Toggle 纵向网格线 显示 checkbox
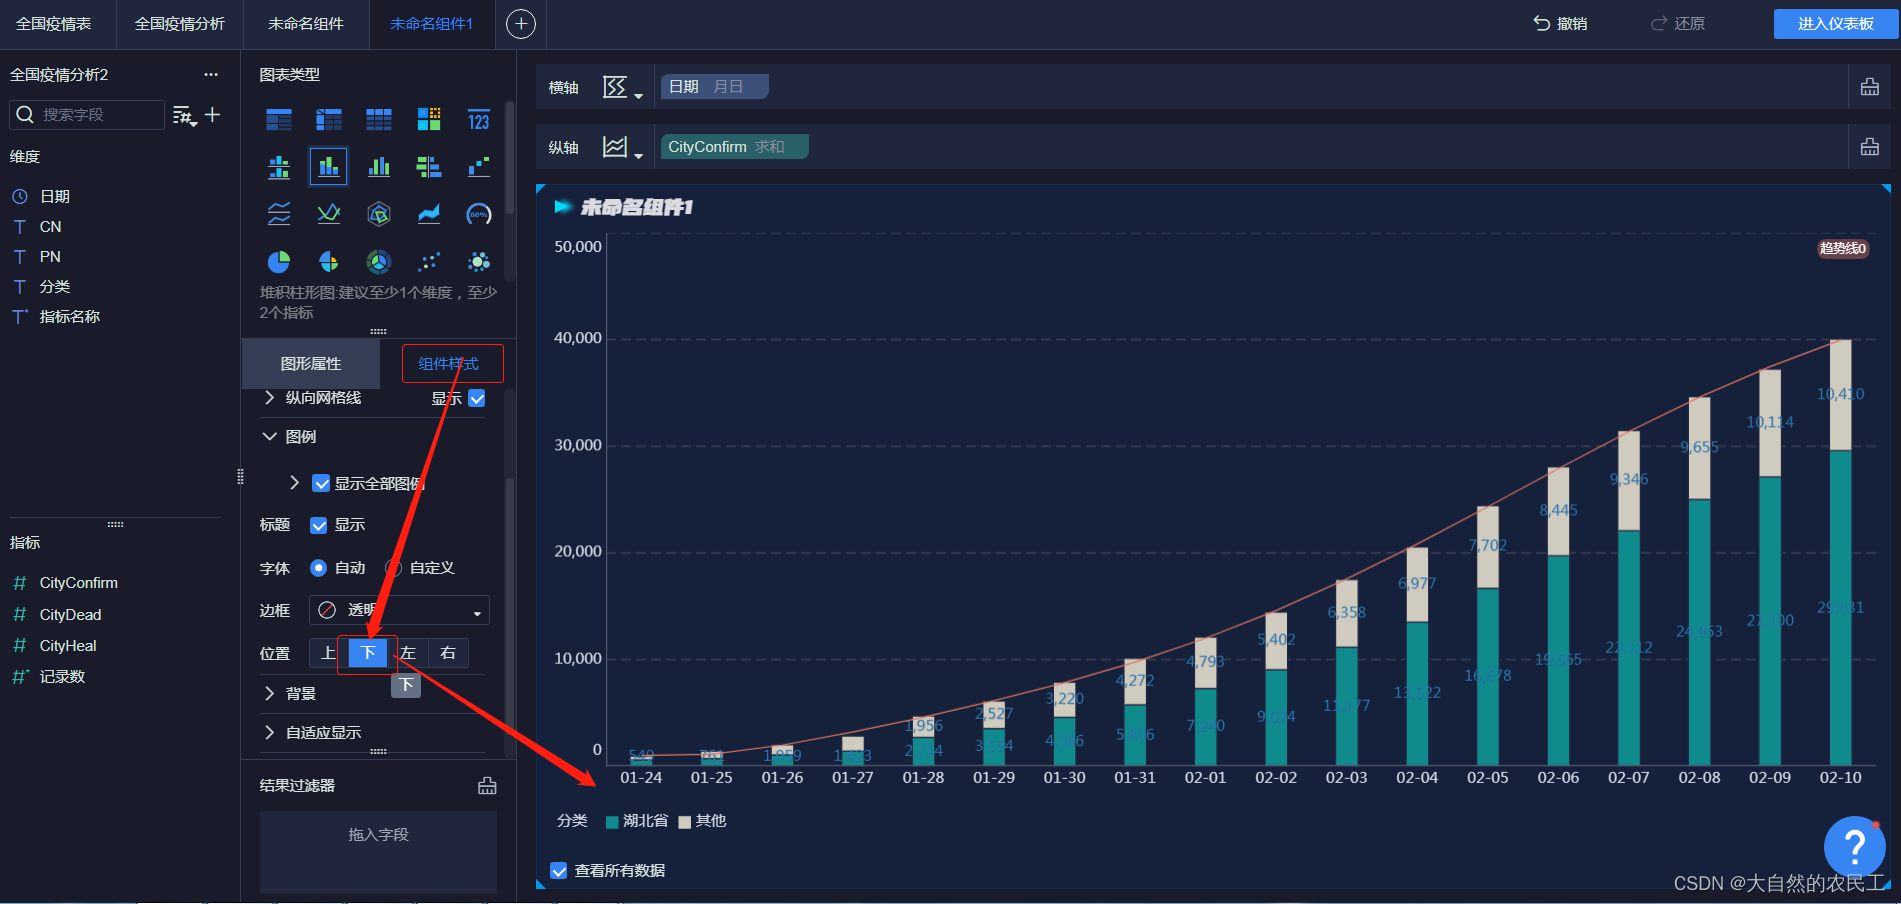This screenshot has width=1901, height=904. pyautogui.click(x=477, y=398)
